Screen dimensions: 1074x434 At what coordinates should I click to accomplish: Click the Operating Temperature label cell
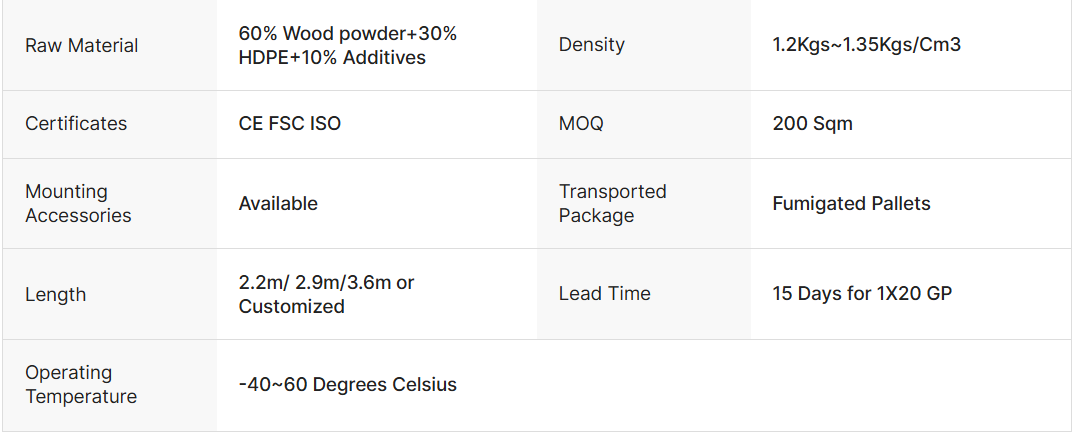click(x=81, y=385)
